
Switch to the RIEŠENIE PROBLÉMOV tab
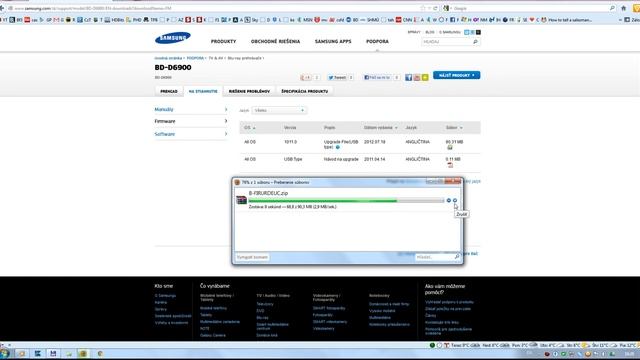click(249, 91)
